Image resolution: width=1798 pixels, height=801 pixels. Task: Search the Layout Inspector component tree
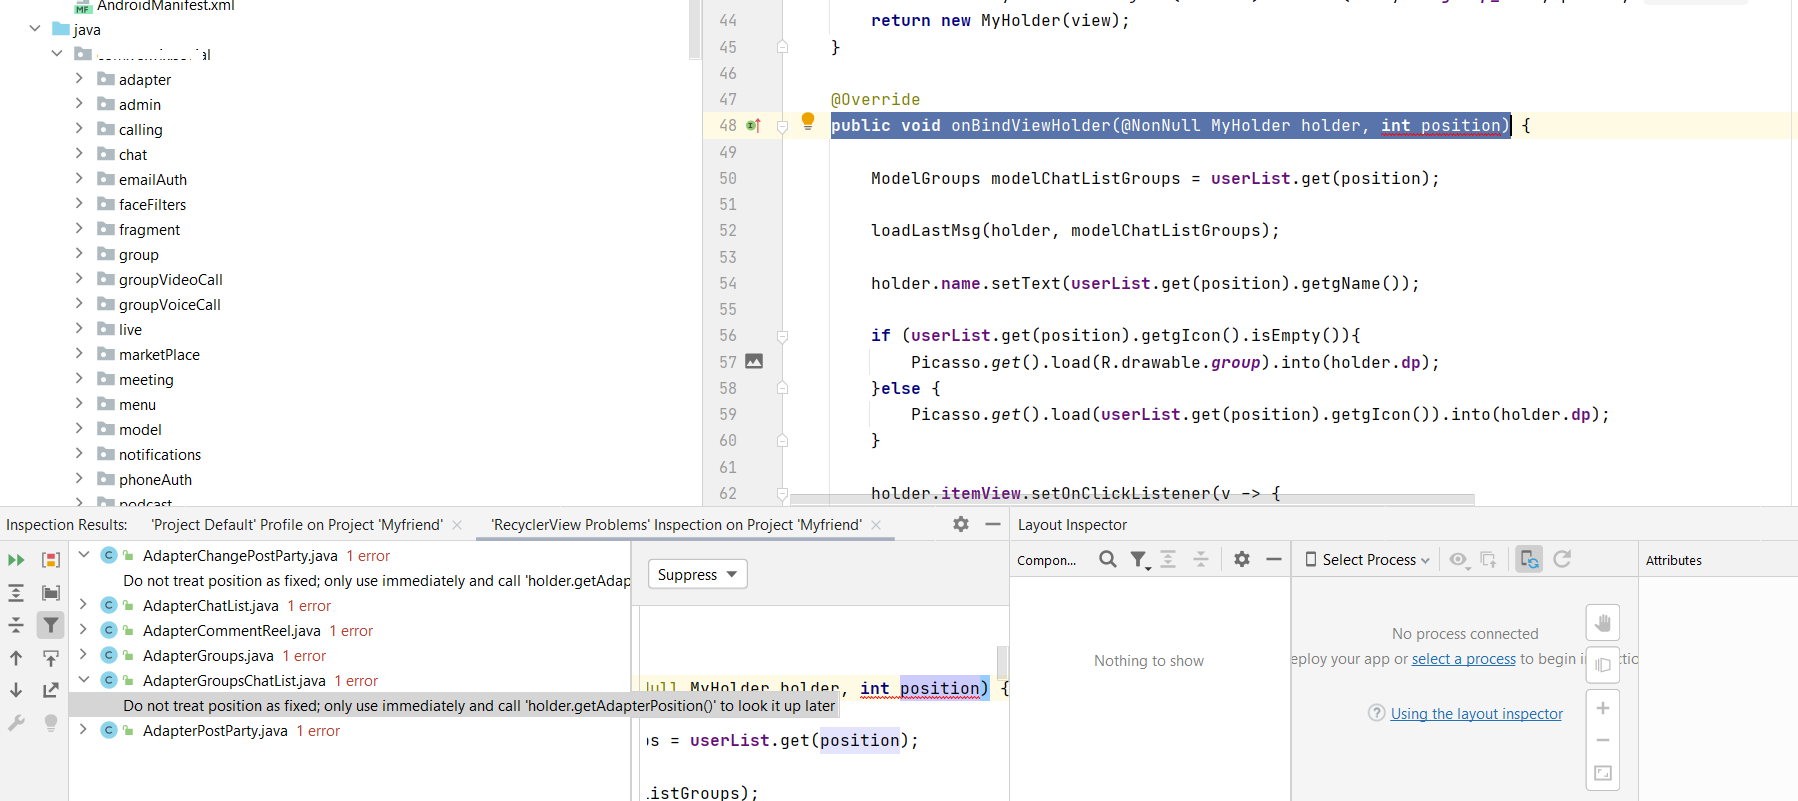[x=1108, y=560]
